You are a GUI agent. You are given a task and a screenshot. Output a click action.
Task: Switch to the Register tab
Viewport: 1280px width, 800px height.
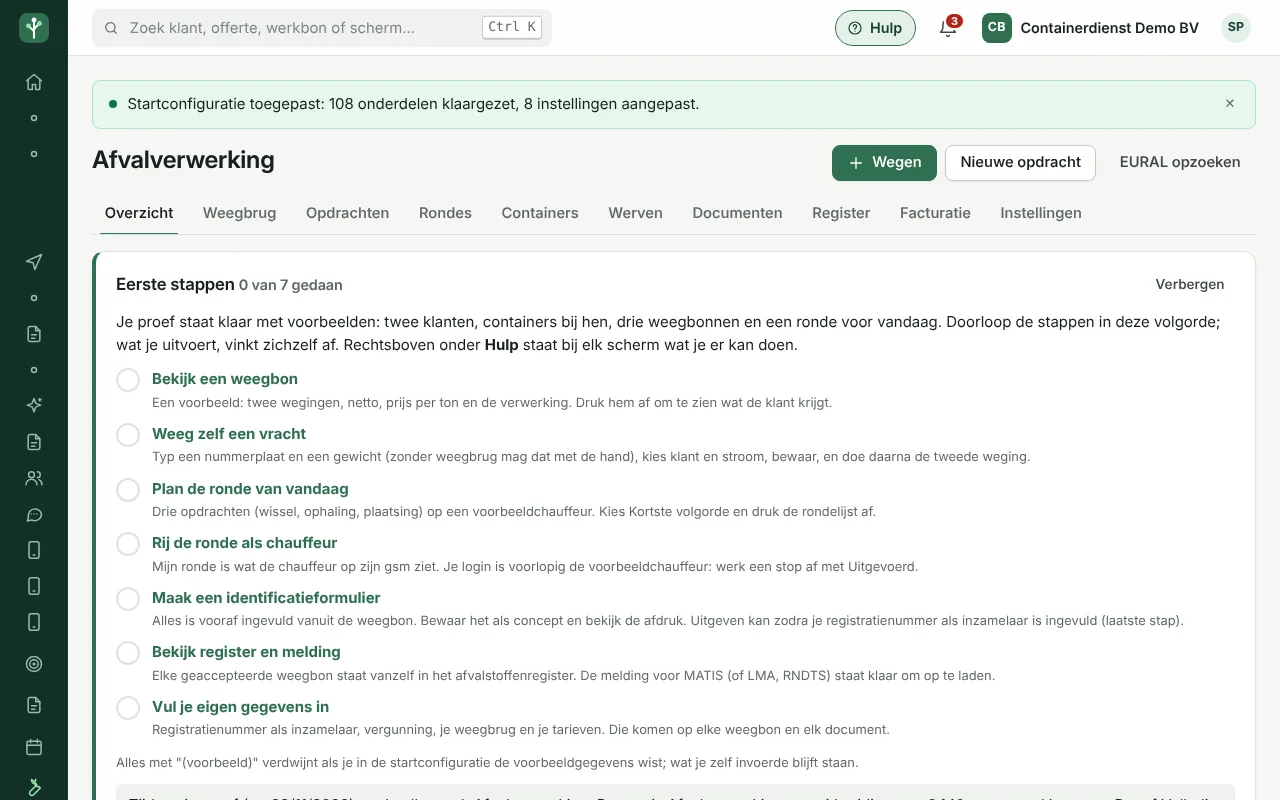pyautogui.click(x=841, y=213)
